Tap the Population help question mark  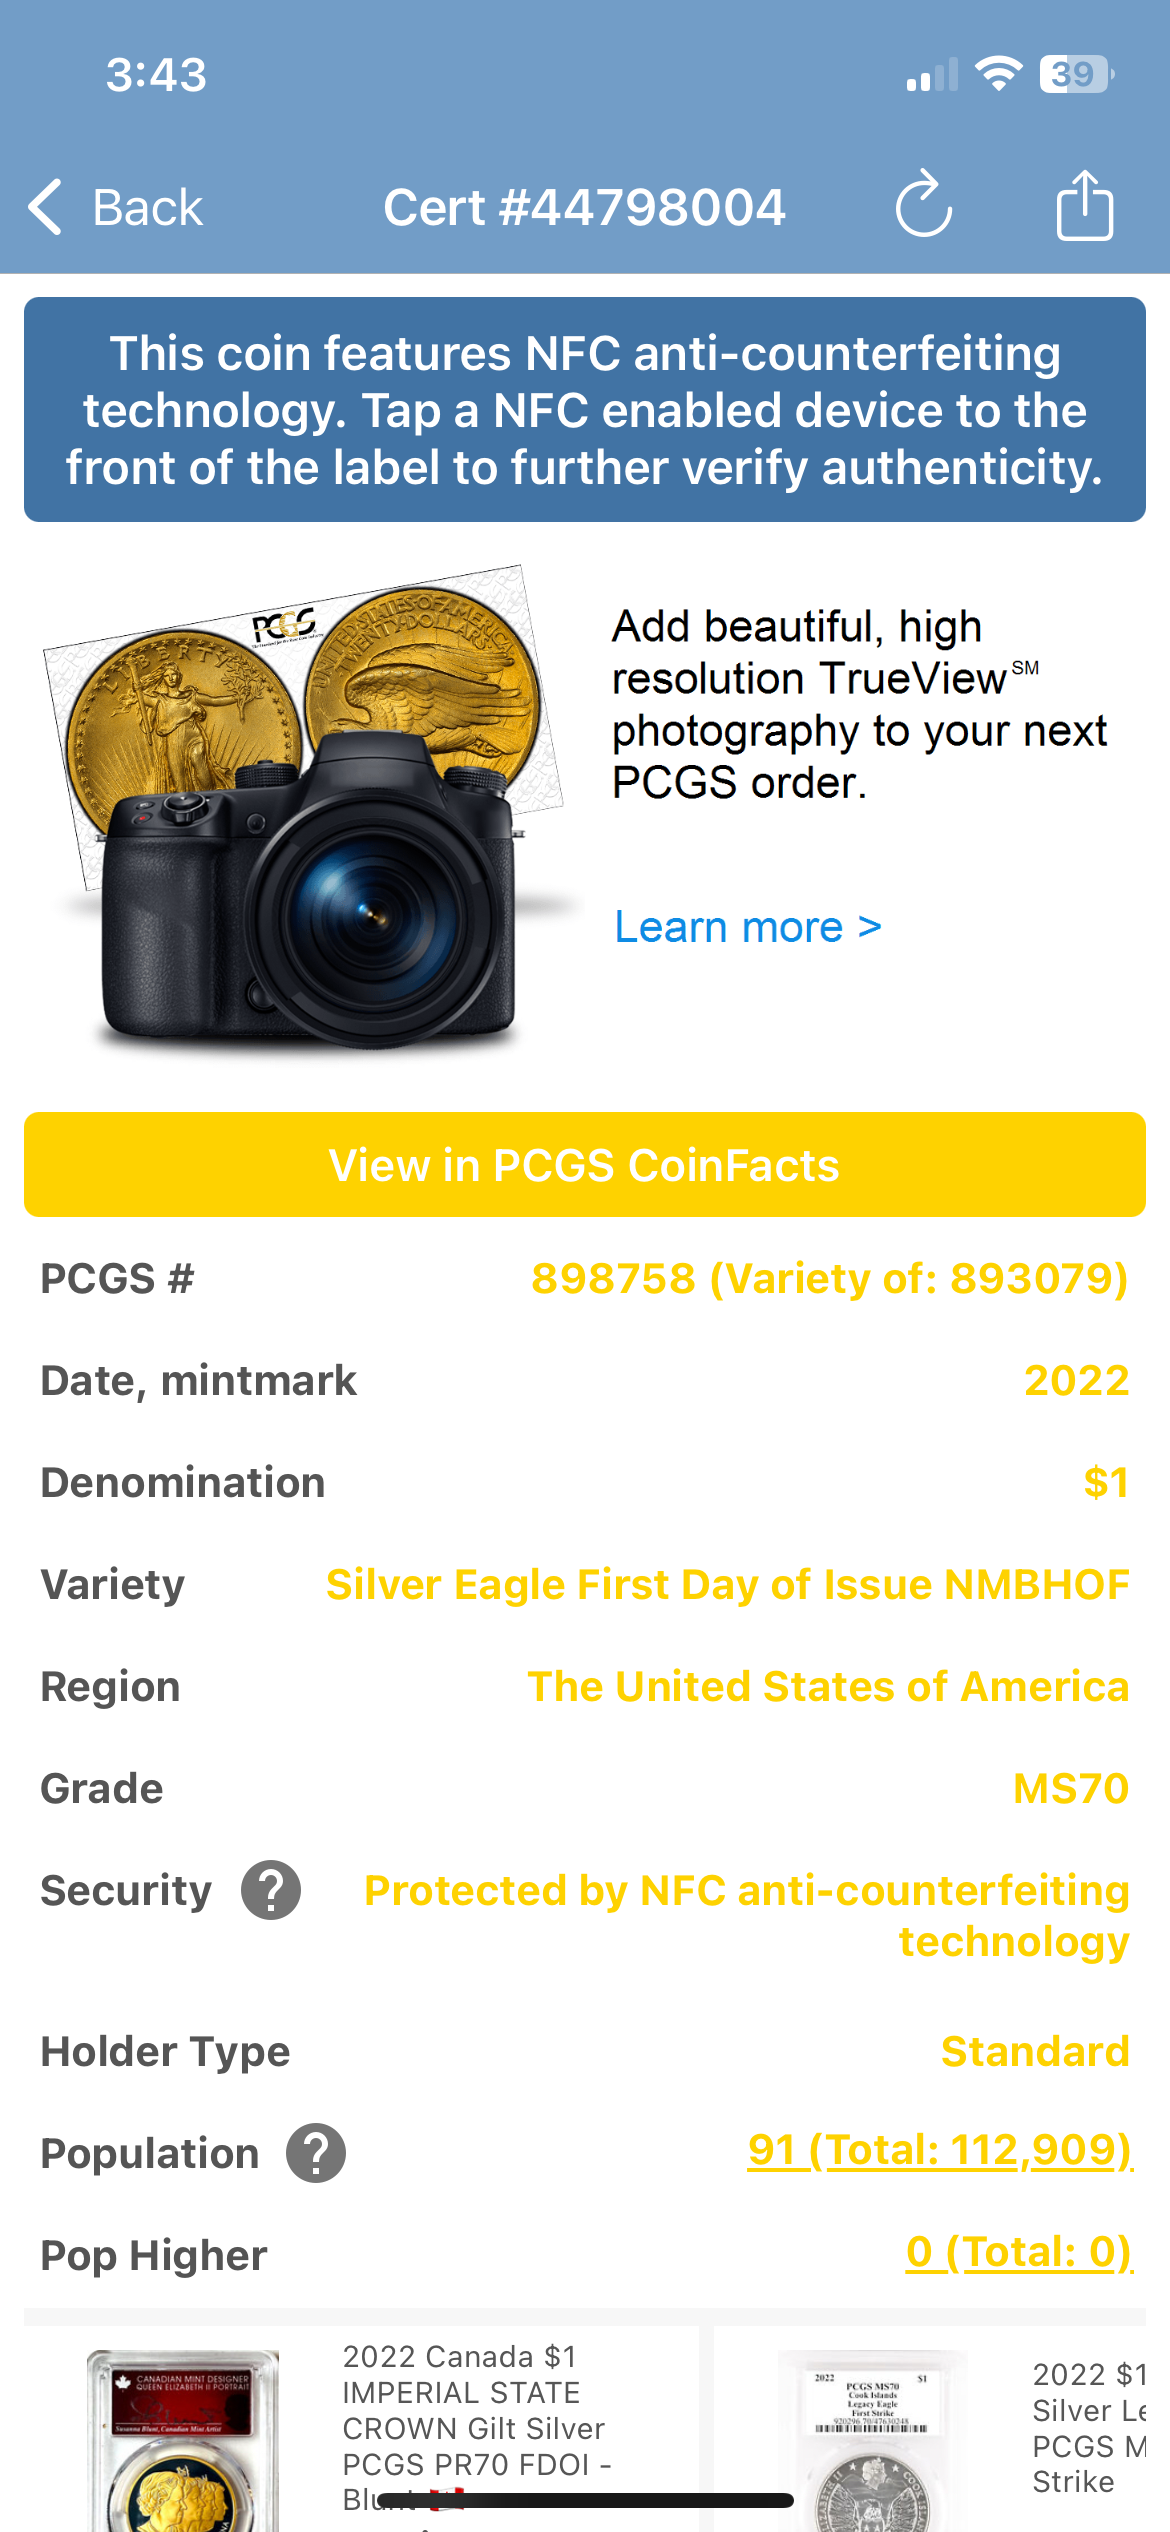point(316,2153)
